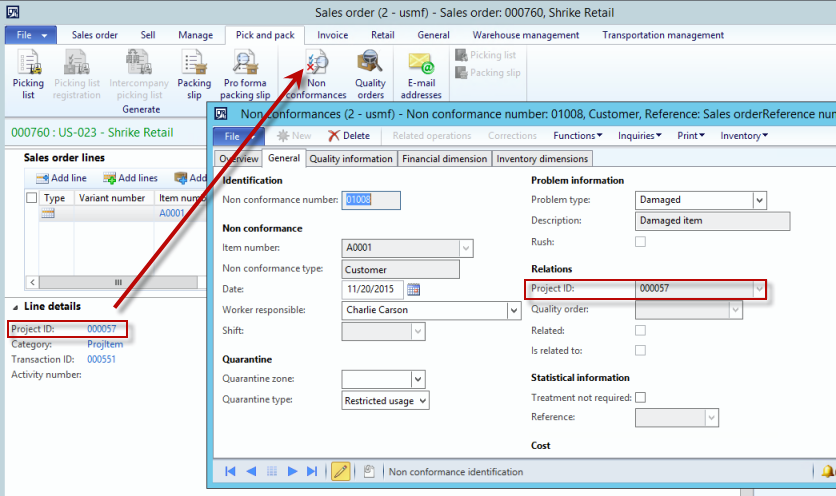Open ProjItem category link
Image resolution: width=836 pixels, height=496 pixels.
click(x=105, y=344)
